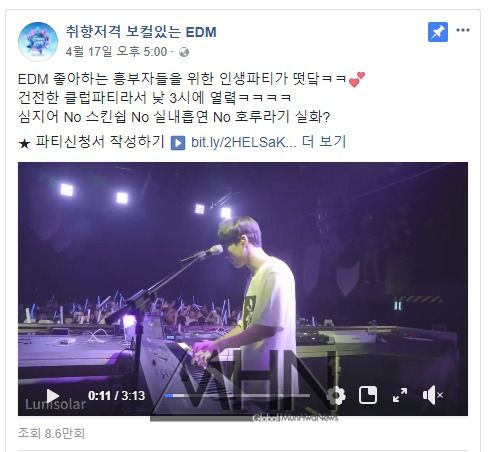The width and height of the screenshot is (492, 452).
Task: Click the view count 조회 8.6만회
Action: click(x=51, y=433)
